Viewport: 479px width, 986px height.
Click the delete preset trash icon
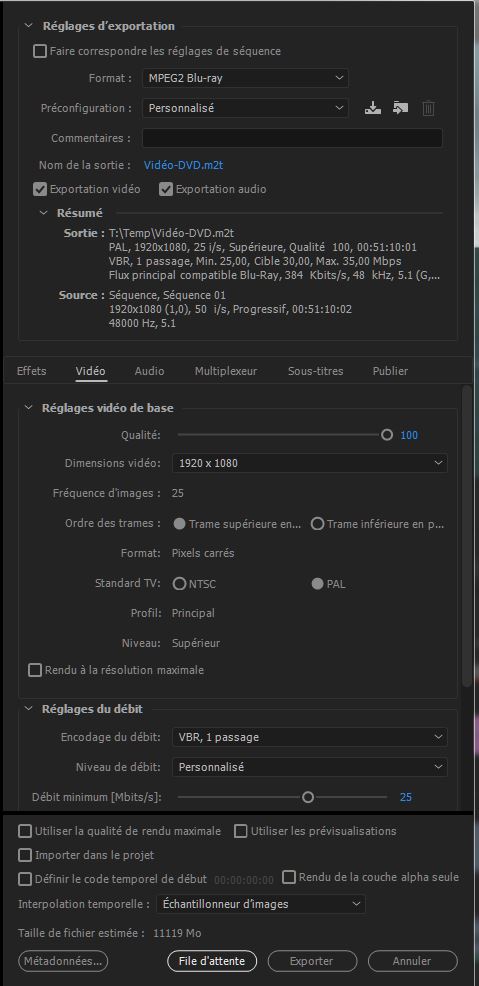[428, 108]
